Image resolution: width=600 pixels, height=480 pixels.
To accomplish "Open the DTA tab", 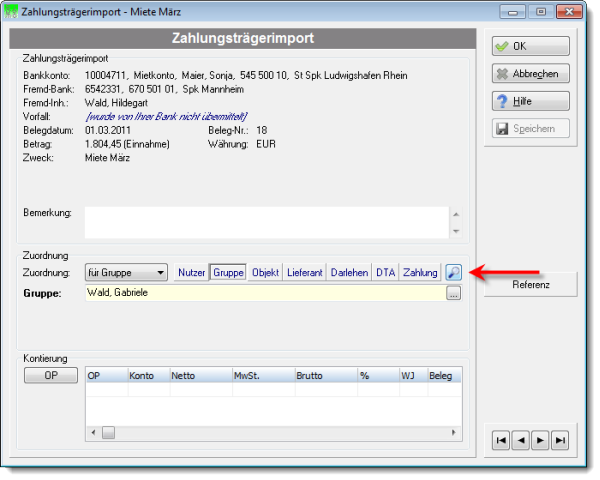I will tap(385, 273).
